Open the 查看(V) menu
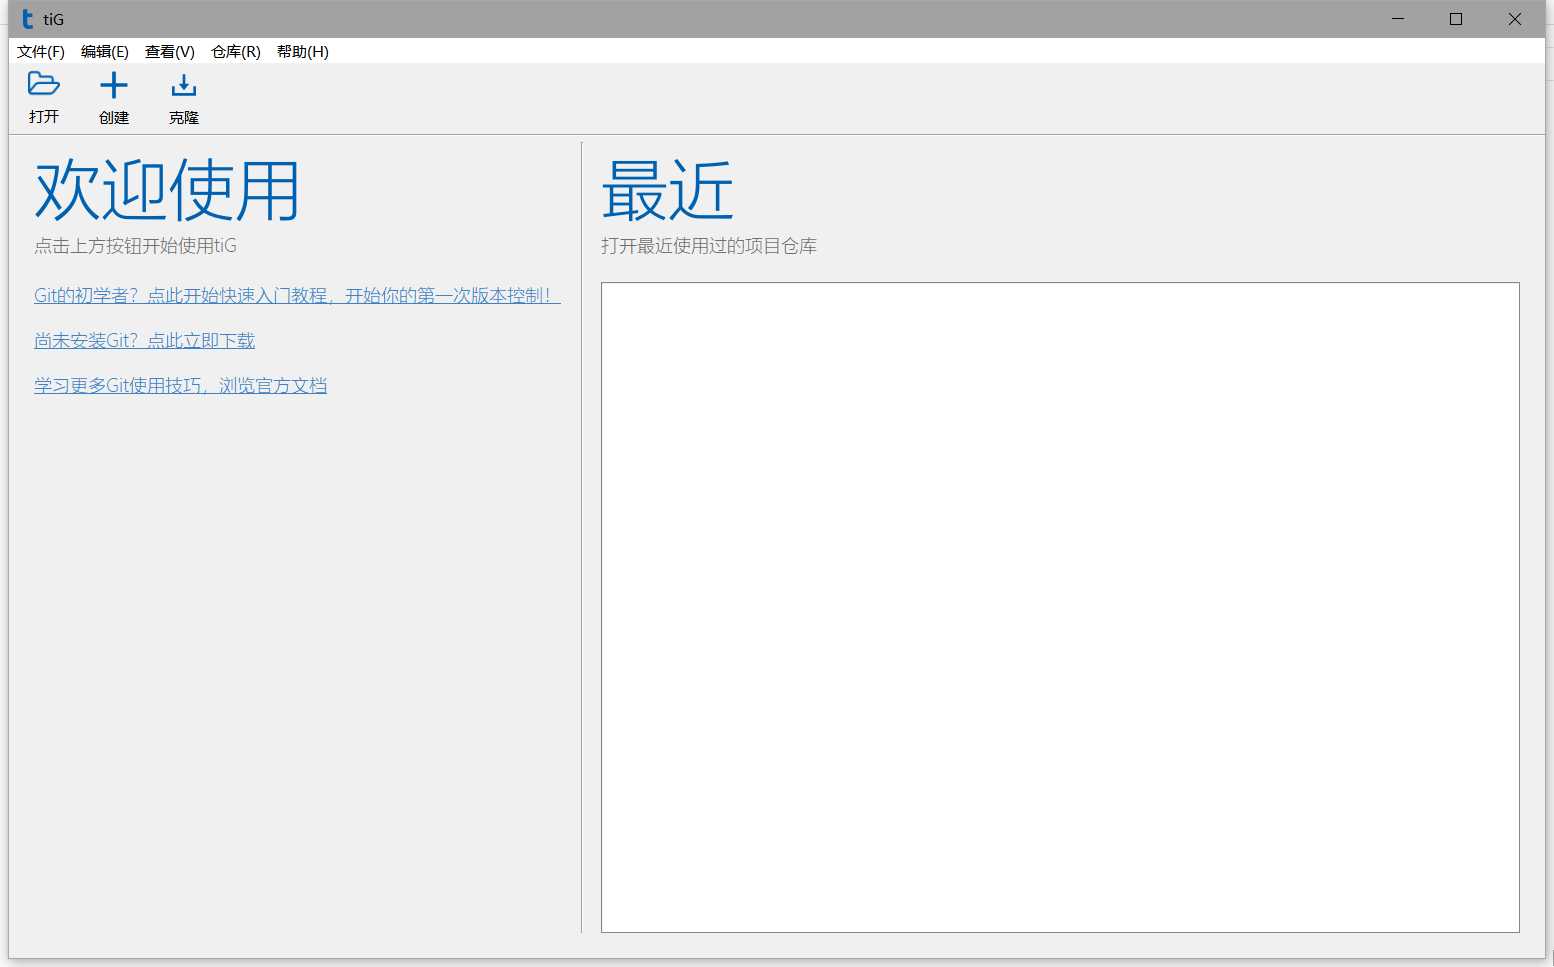 click(170, 52)
